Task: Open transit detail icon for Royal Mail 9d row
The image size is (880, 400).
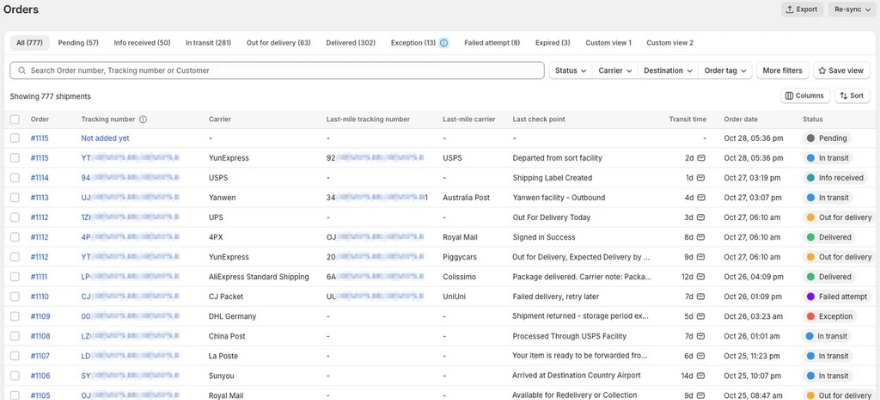Action: [x=701, y=396]
